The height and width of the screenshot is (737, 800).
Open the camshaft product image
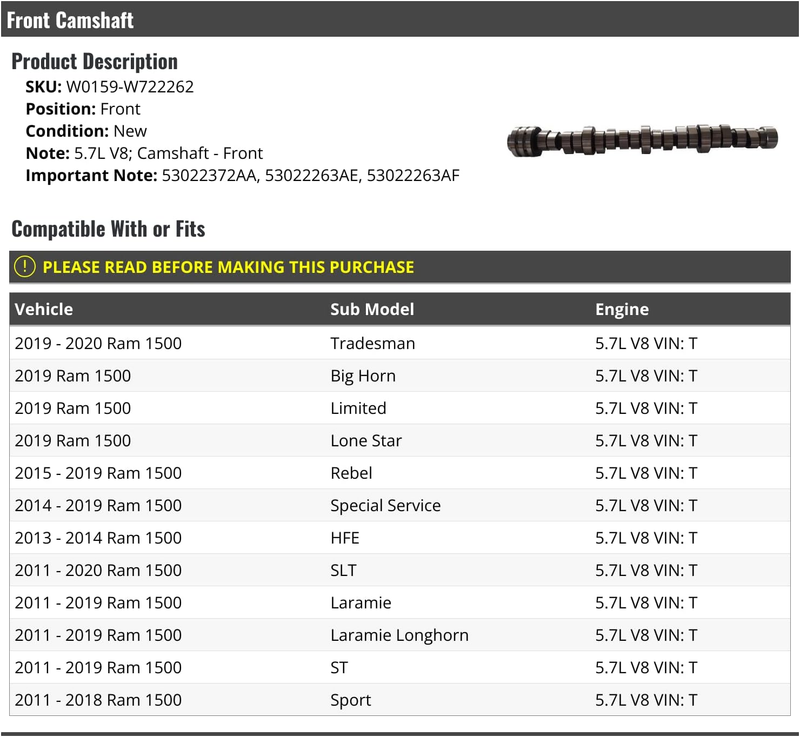pyautogui.click(x=642, y=139)
